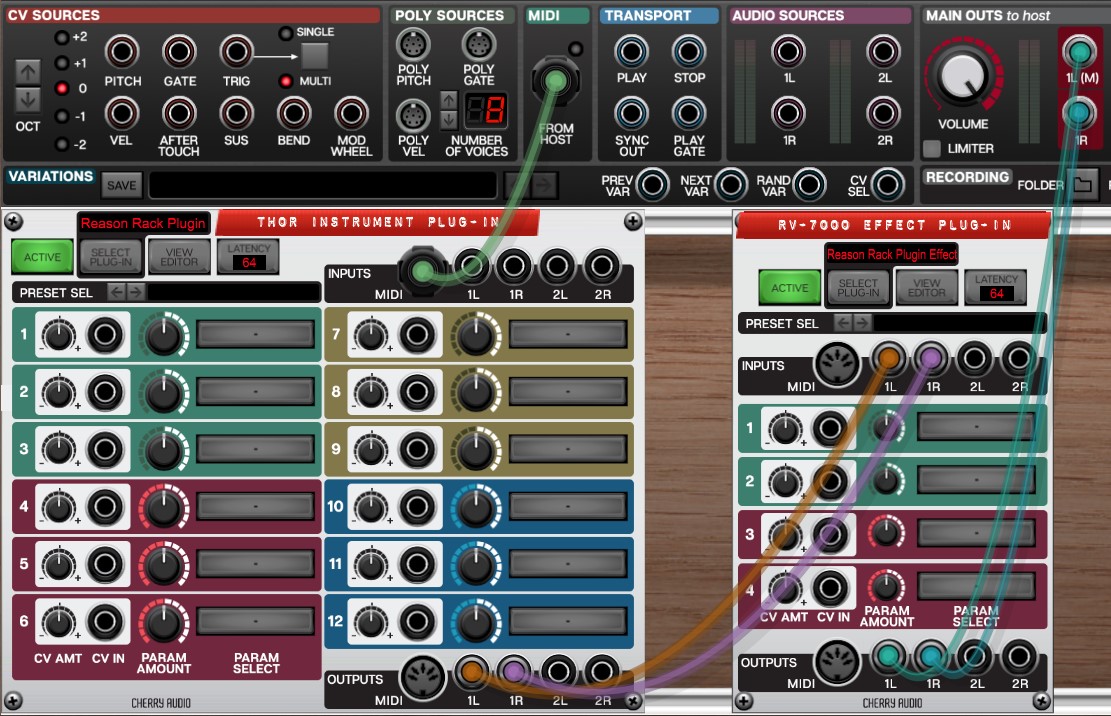Click the Audio Sources 2R jack
This screenshot has height=716, width=1111.
coord(884,113)
